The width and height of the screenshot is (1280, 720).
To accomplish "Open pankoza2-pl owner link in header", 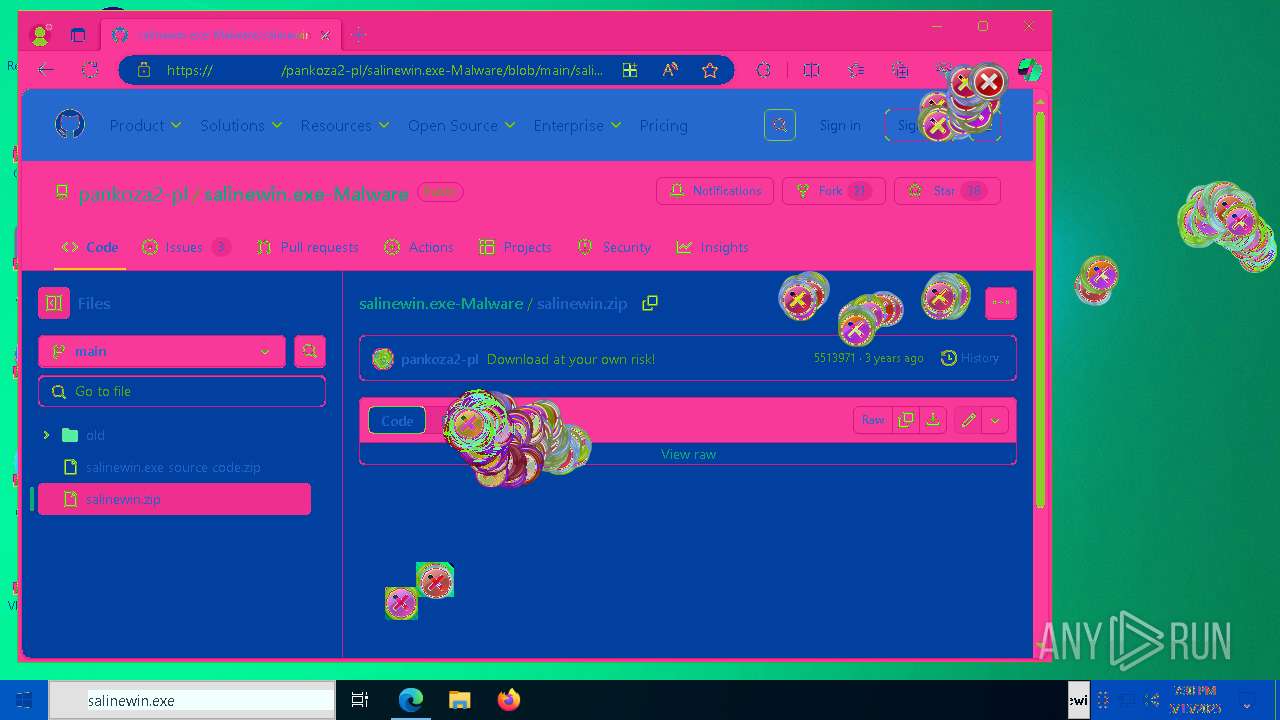I will (133, 194).
